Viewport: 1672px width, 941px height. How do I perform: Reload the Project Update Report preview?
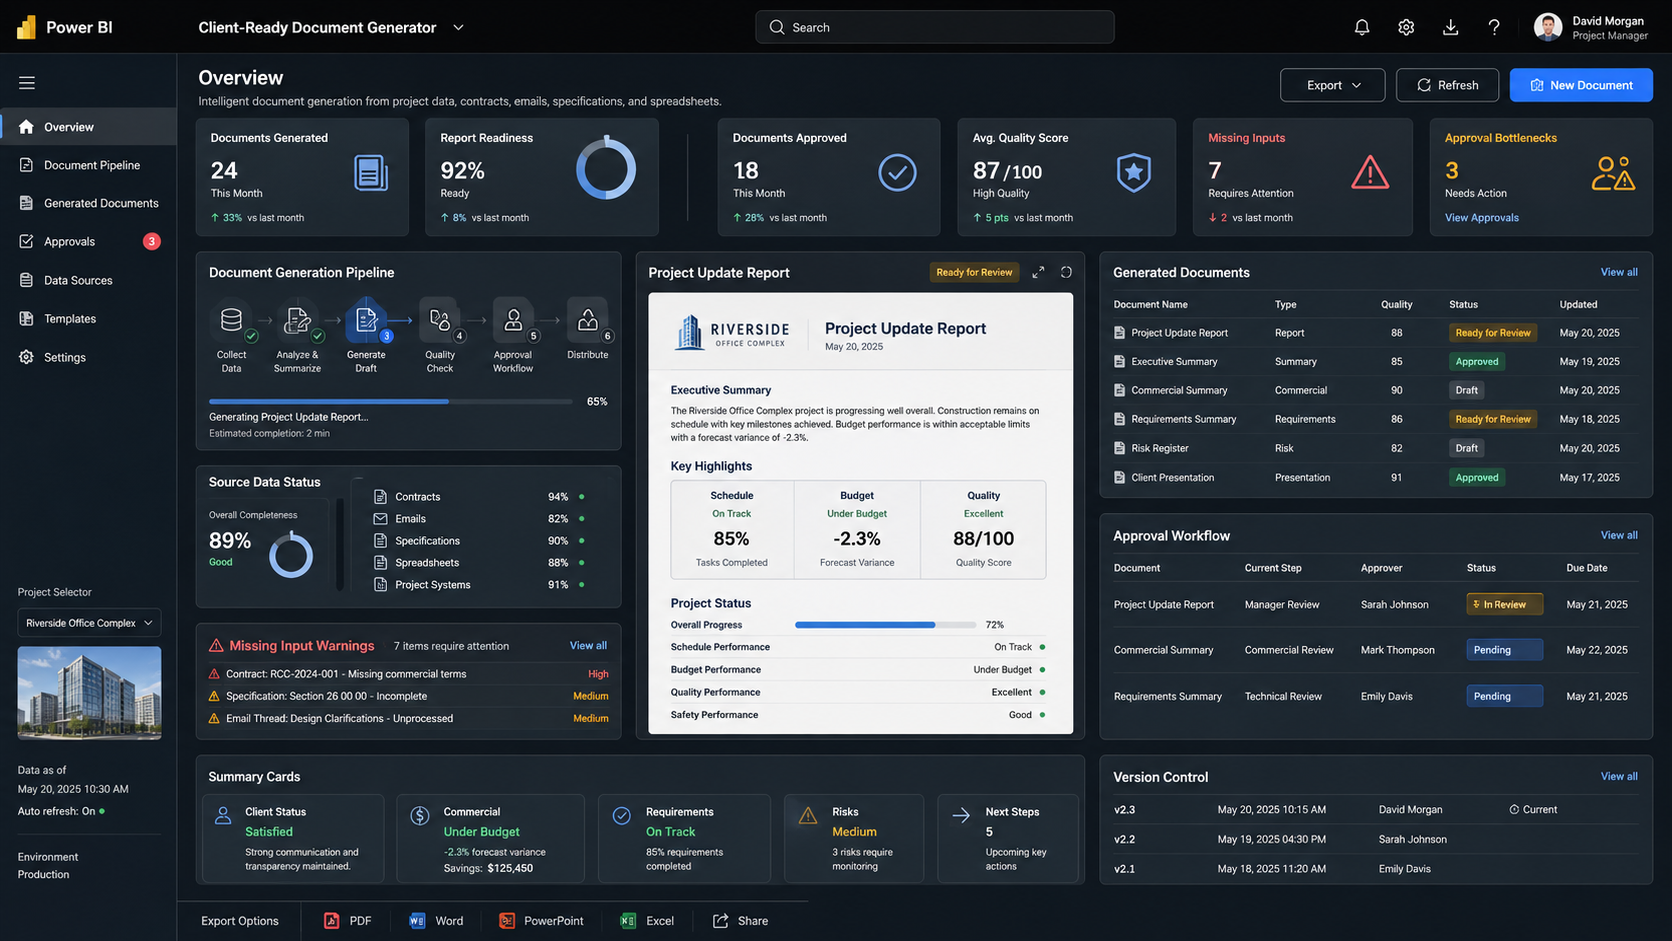pyautogui.click(x=1066, y=272)
